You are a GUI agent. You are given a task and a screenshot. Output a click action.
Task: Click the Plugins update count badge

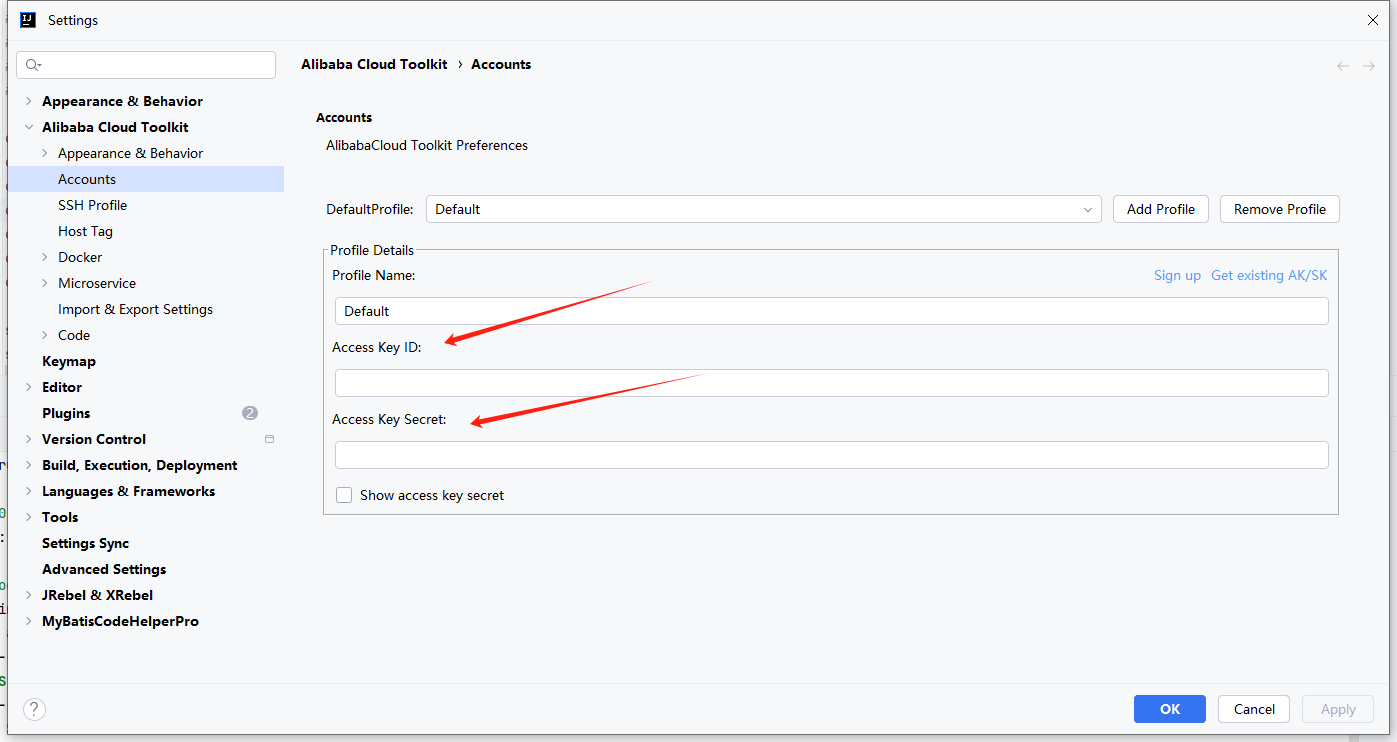point(250,413)
